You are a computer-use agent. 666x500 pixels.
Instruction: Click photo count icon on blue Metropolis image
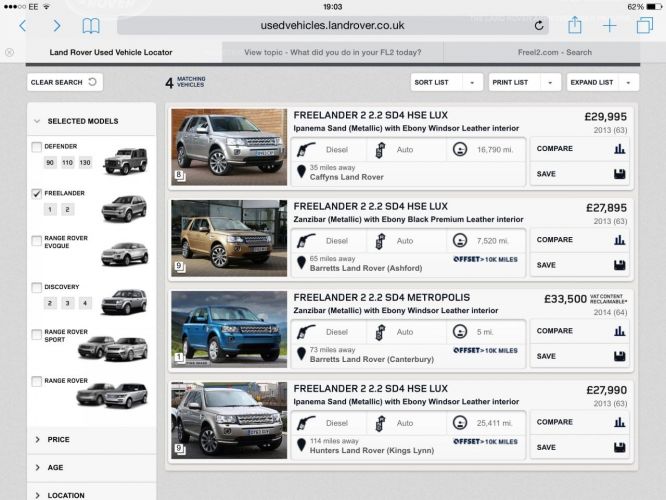click(180, 358)
